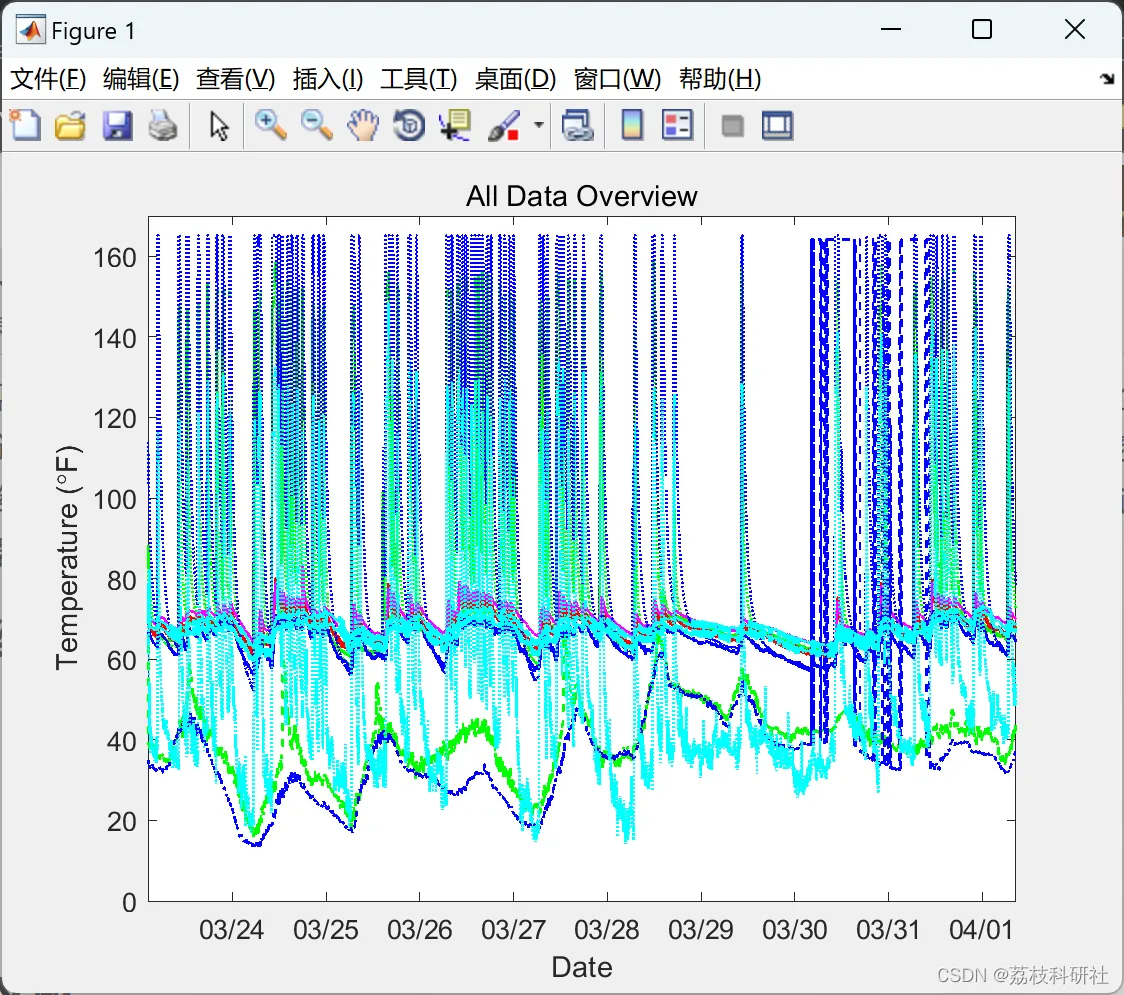Image resolution: width=1124 pixels, height=995 pixels.
Task: Toggle the Edit Plot arrow tool
Action: click(x=219, y=126)
